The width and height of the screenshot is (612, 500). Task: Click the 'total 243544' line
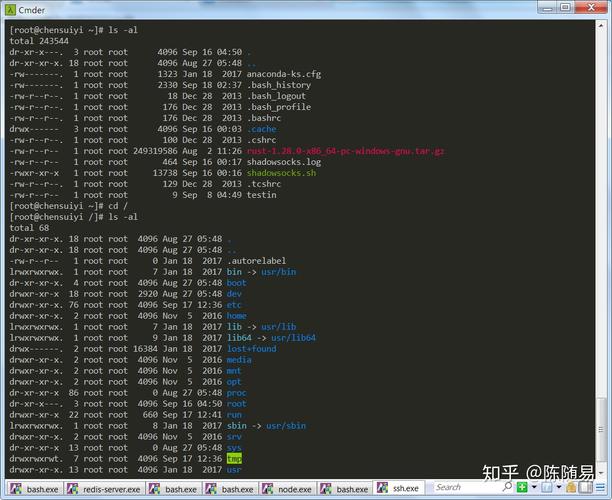coord(39,41)
